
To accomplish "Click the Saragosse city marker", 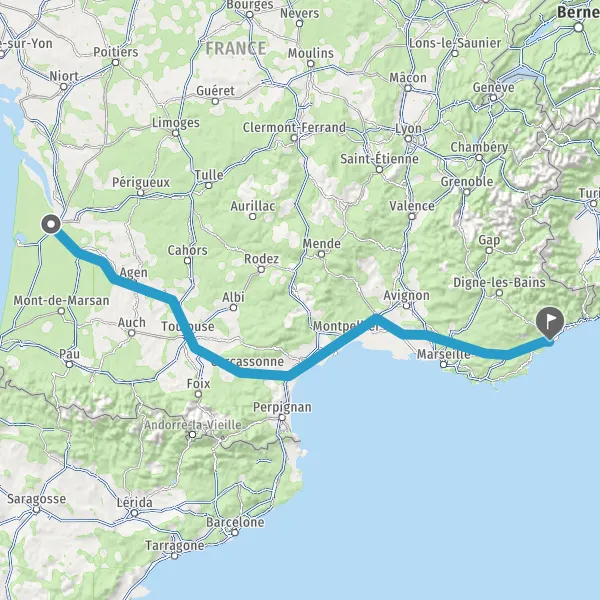I will [x=36, y=509].
